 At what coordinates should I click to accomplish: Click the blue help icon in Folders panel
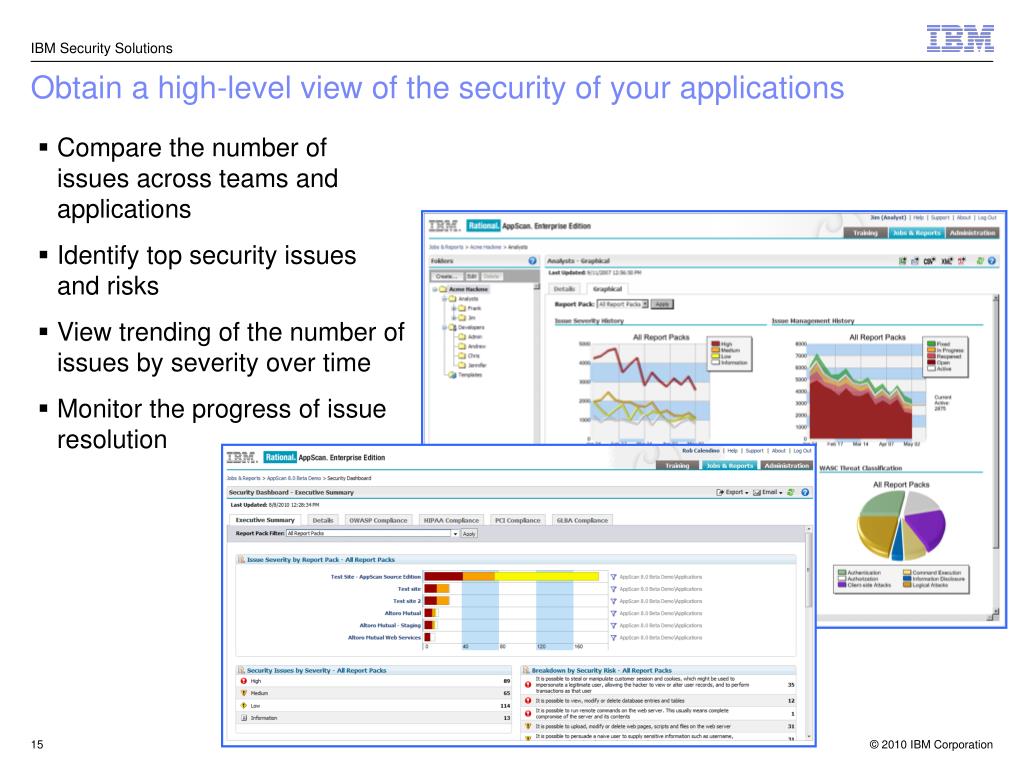point(532,261)
